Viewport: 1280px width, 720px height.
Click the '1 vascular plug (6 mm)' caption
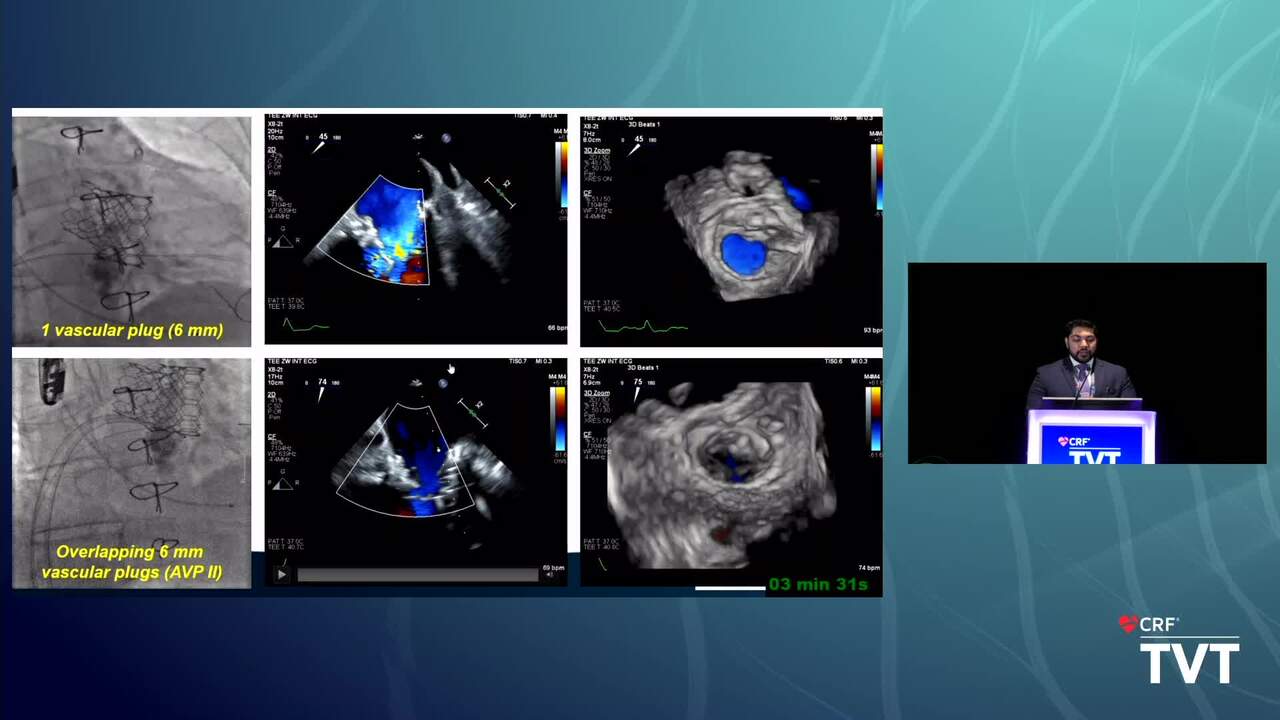point(132,330)
